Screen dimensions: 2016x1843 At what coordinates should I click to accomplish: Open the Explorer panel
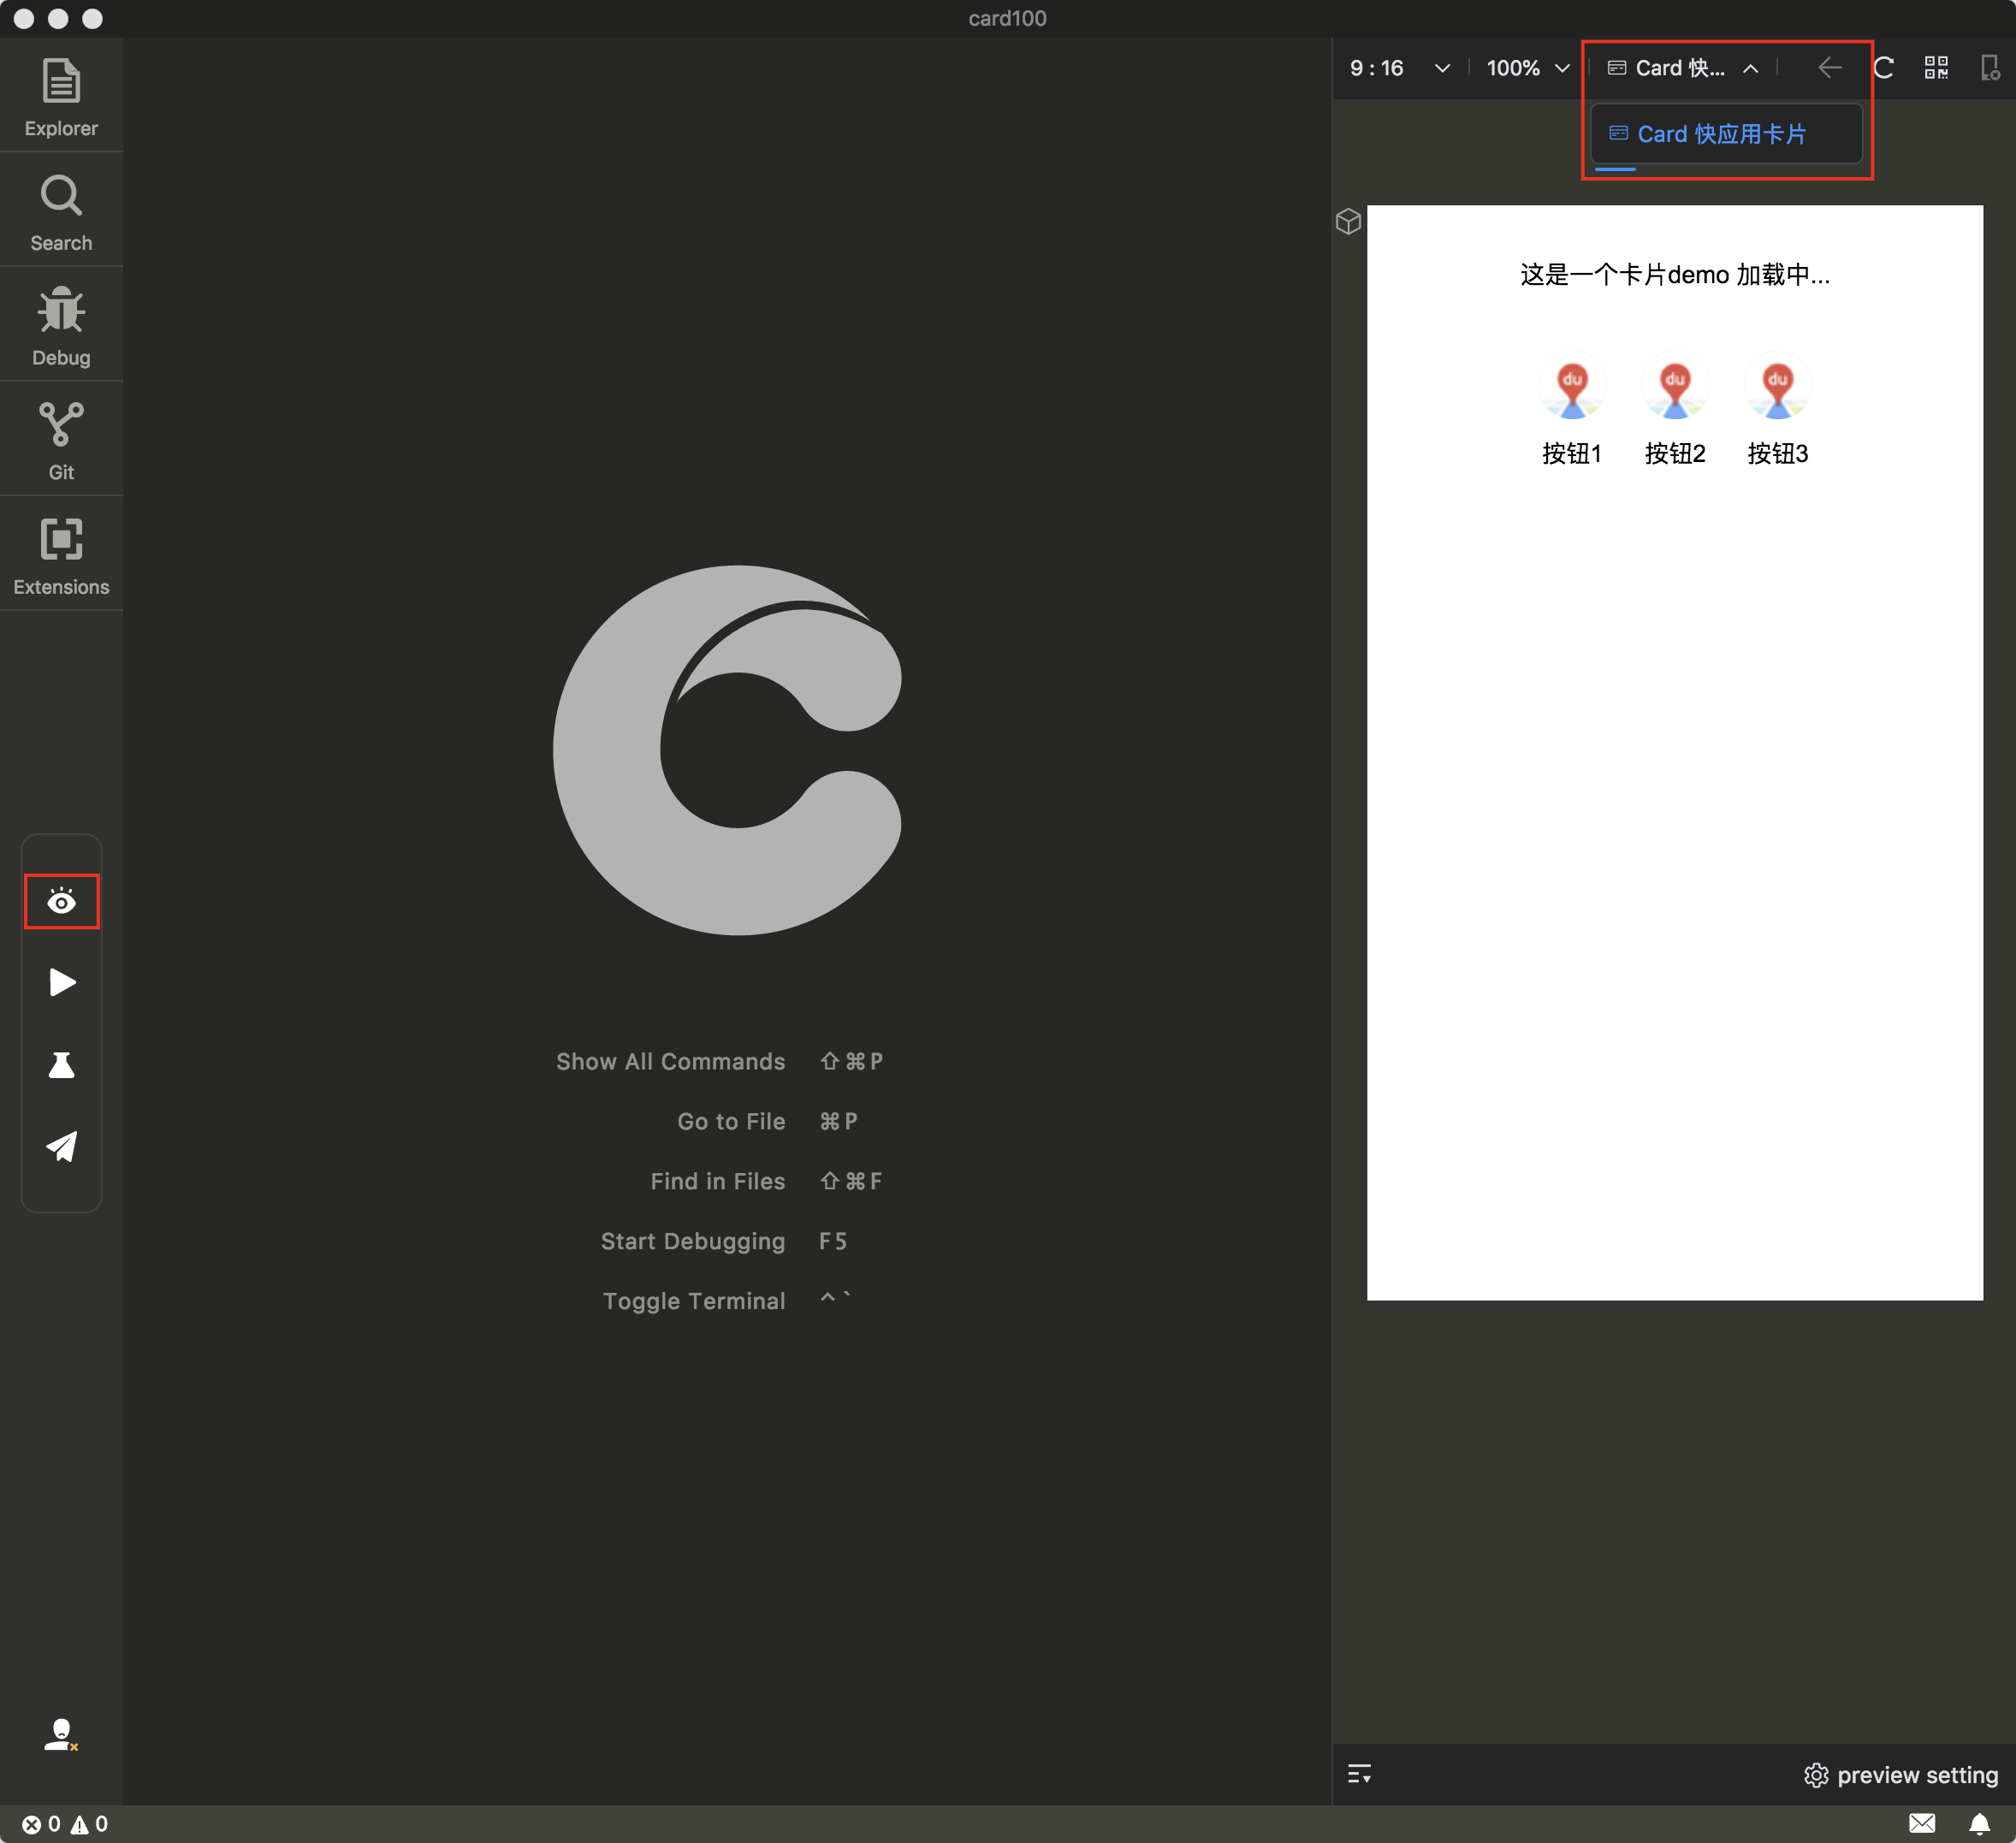[x=61, y=98]
